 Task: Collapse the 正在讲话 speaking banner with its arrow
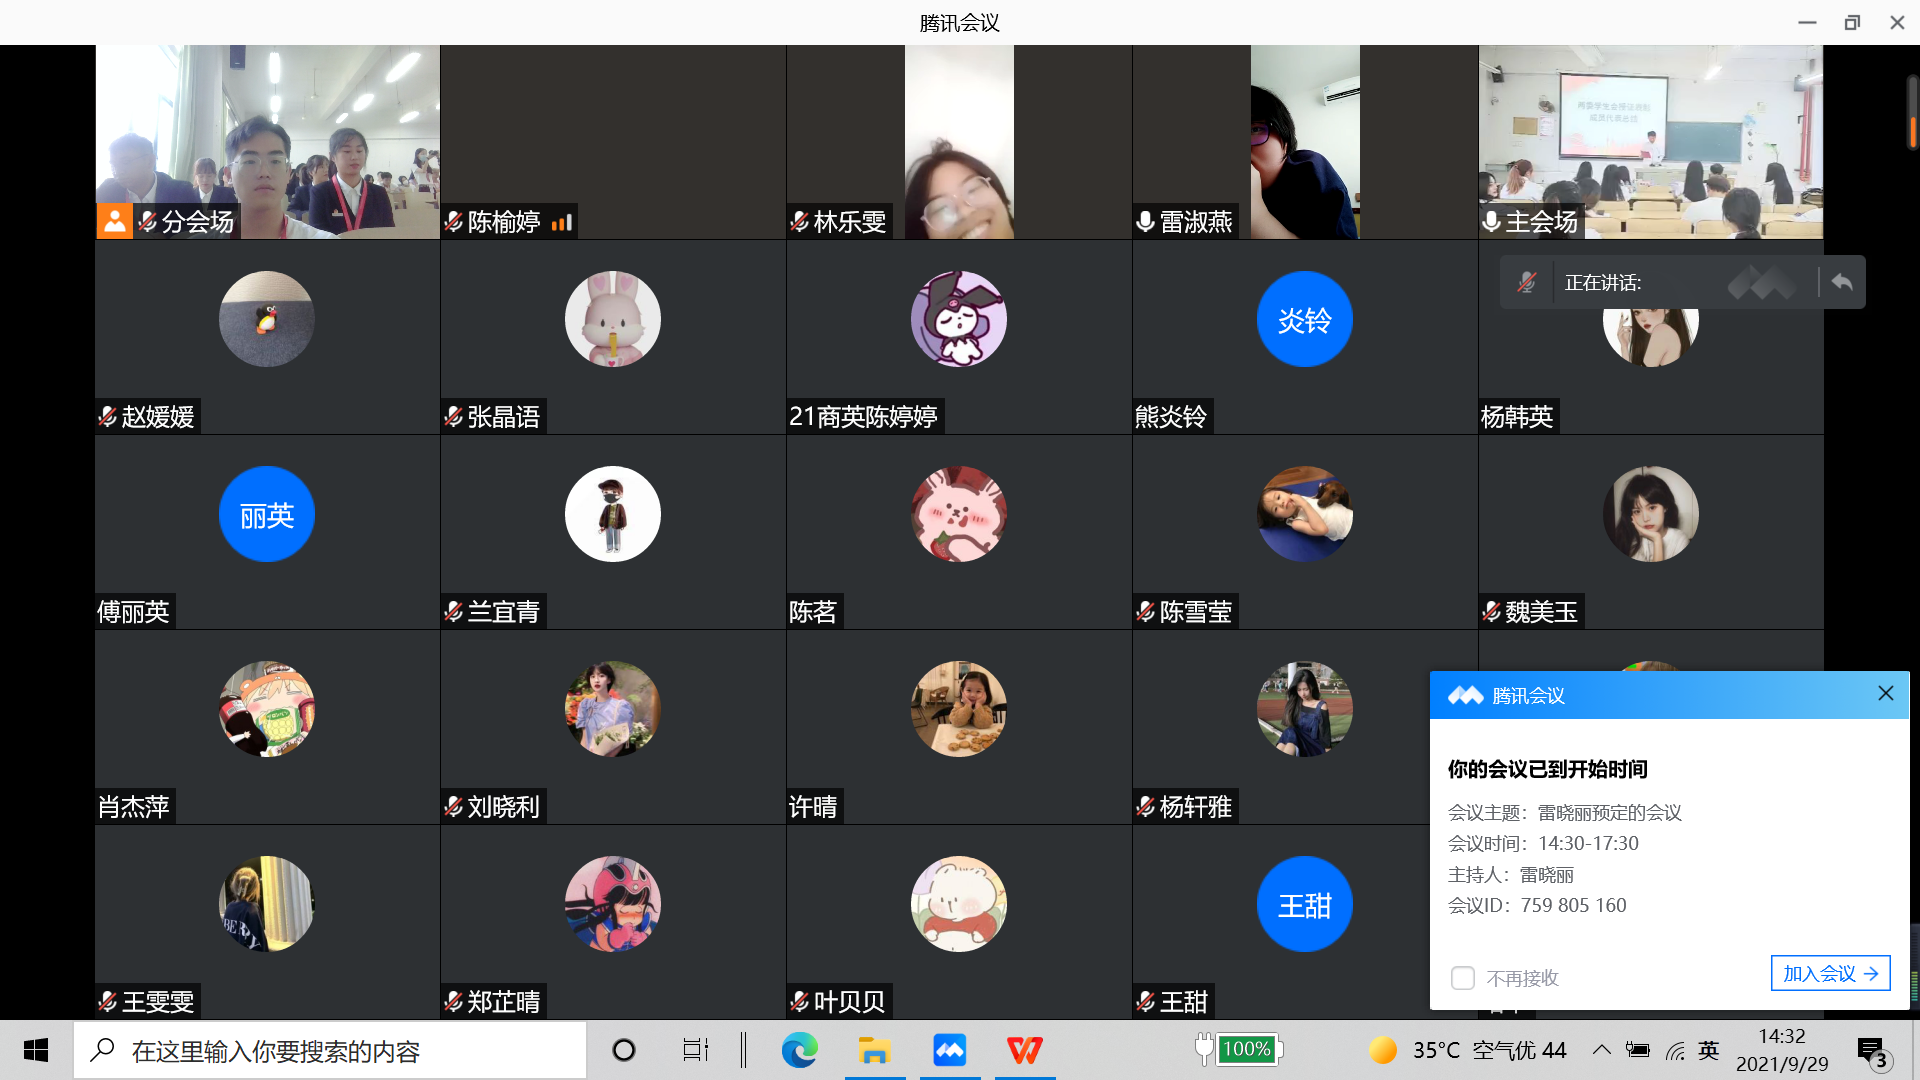tap(1841, 282)
